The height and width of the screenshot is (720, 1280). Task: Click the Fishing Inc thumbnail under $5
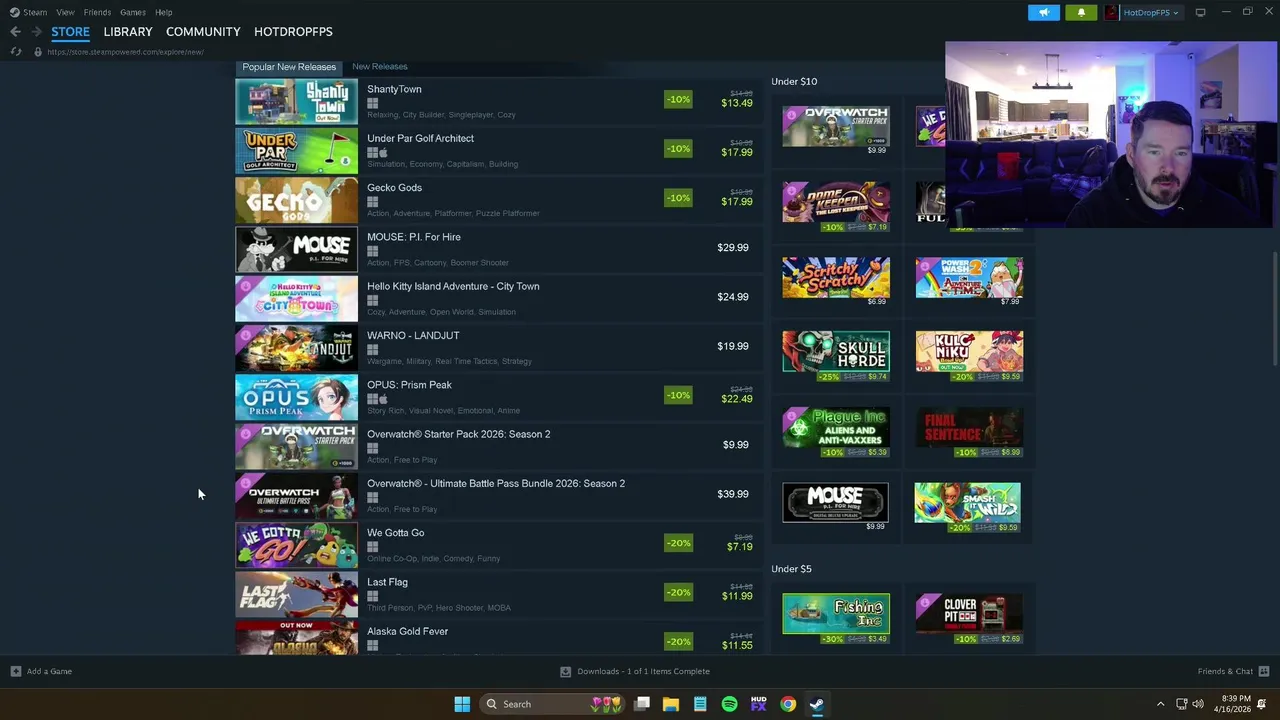point(836,614)
